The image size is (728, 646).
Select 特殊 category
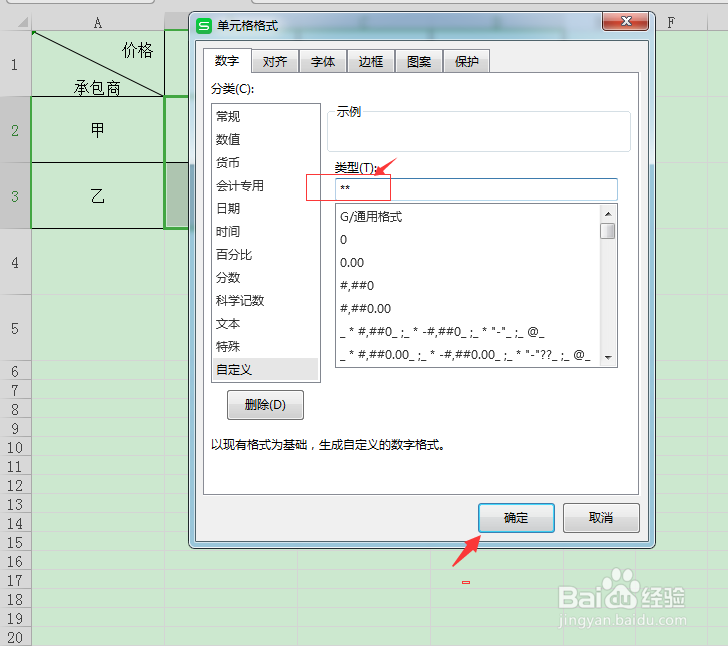266,346
